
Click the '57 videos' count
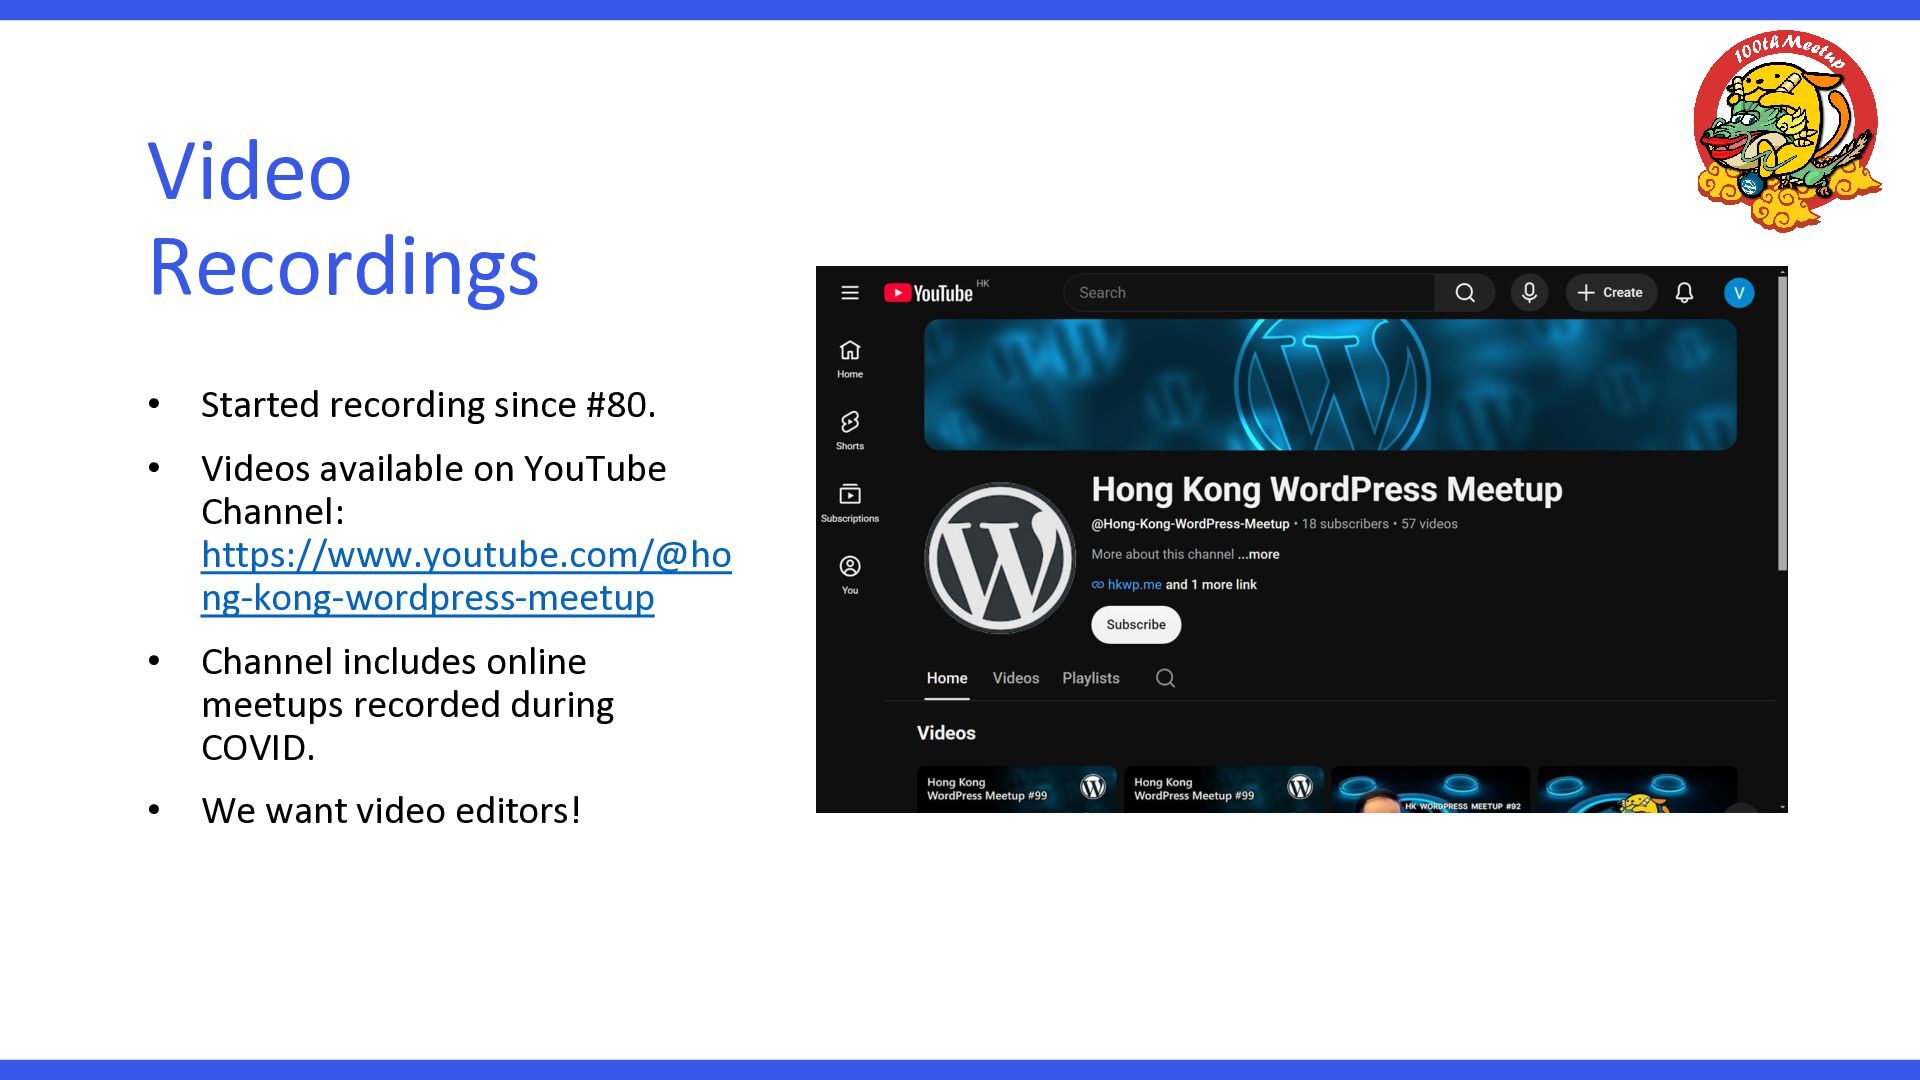click(1429, 524)
